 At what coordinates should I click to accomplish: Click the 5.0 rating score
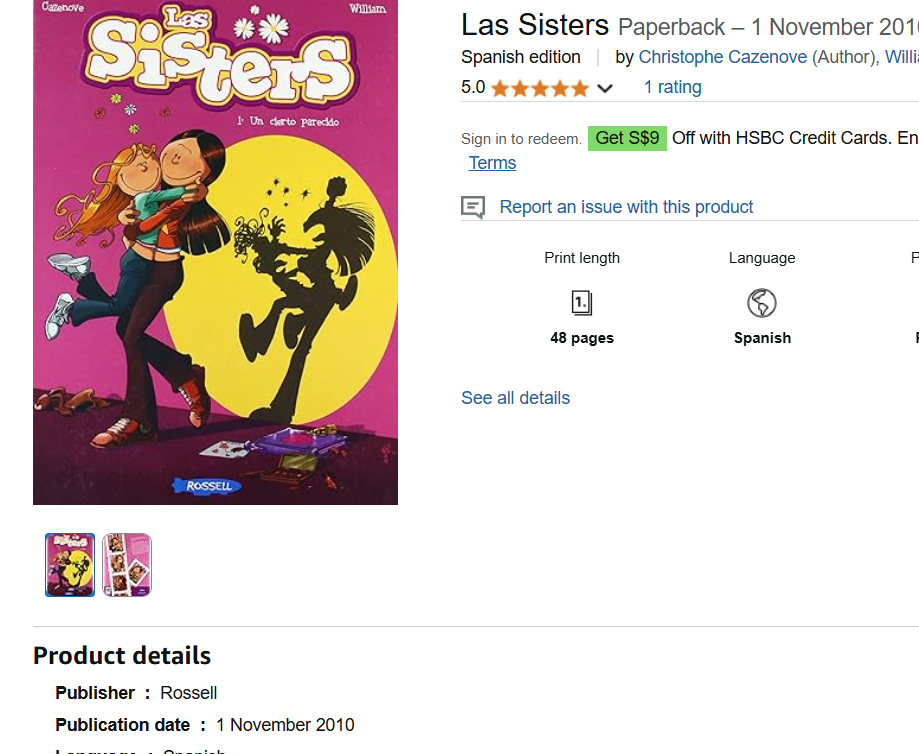coord(473,87)
